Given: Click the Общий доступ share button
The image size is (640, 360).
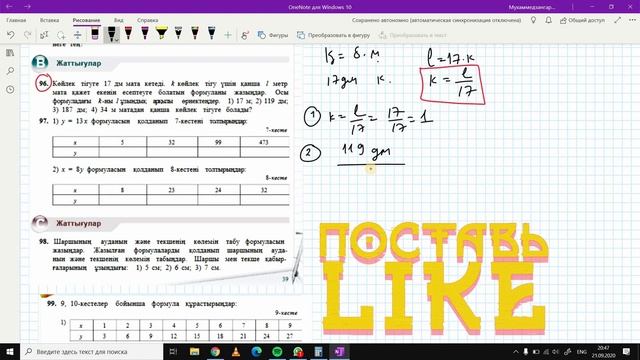Looking at the screenshot, I should [582, 20].
